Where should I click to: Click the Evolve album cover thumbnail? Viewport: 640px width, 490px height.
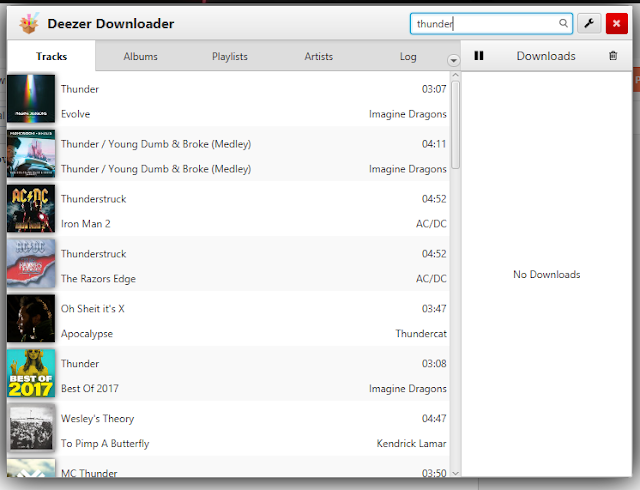[31, 98]
